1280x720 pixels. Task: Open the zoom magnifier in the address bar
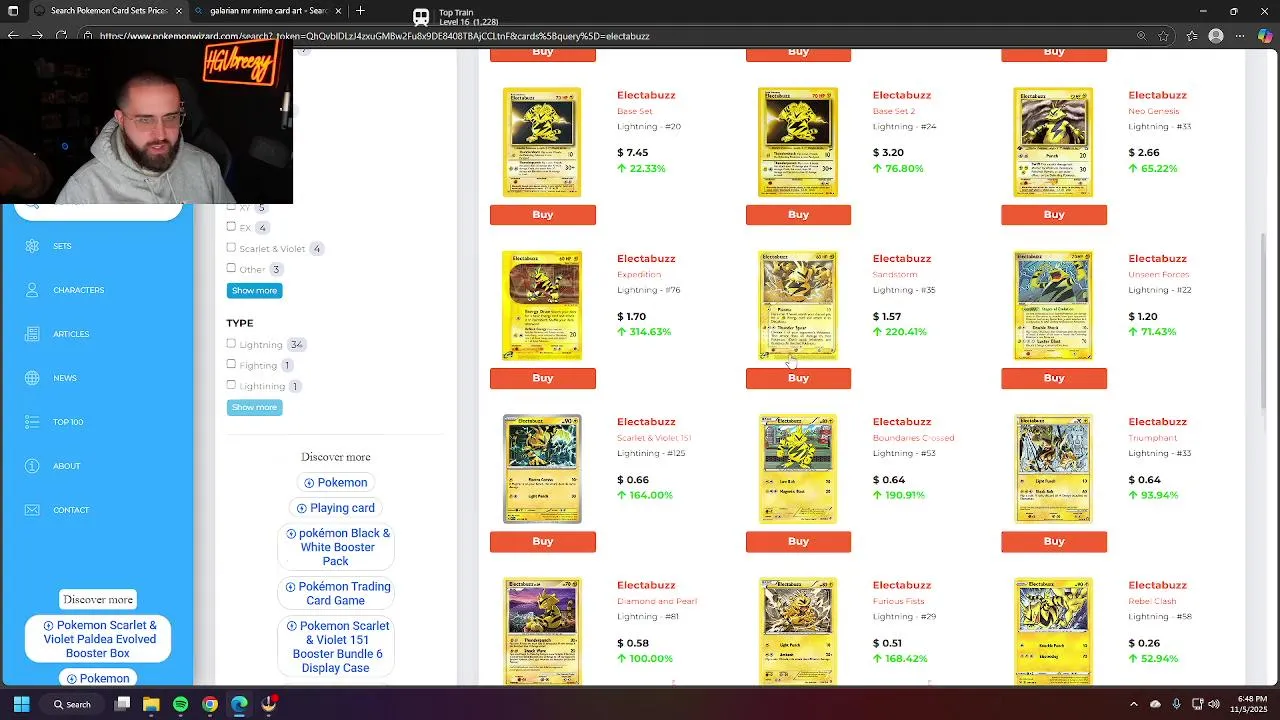[x=1141, y=36]
